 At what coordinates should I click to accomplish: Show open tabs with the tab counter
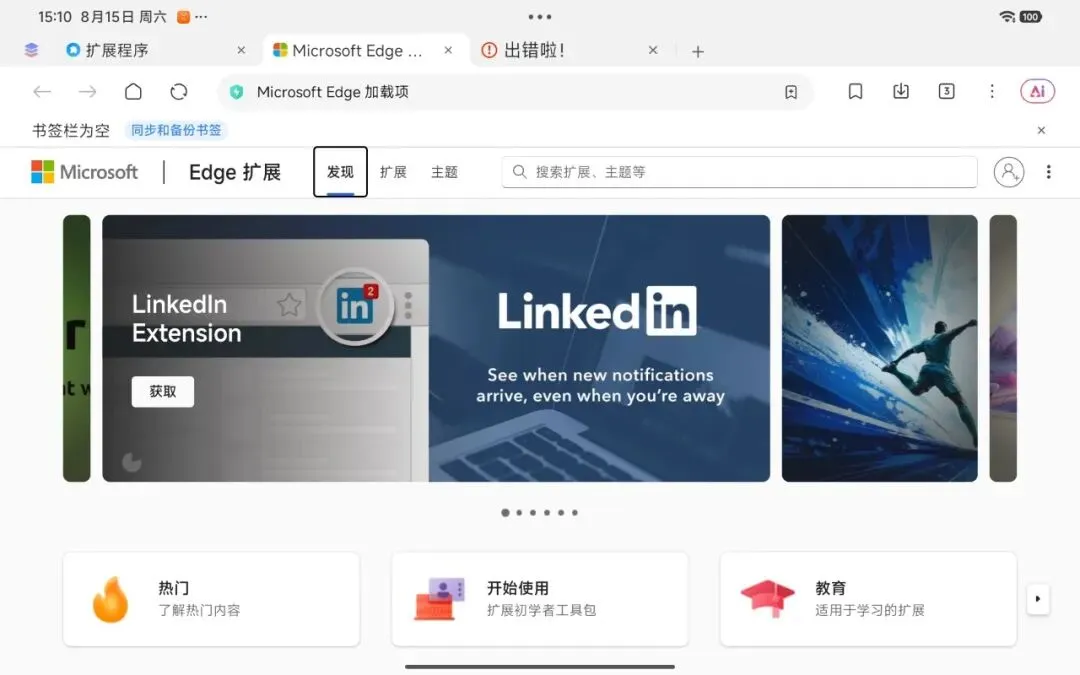click(946, 92)
